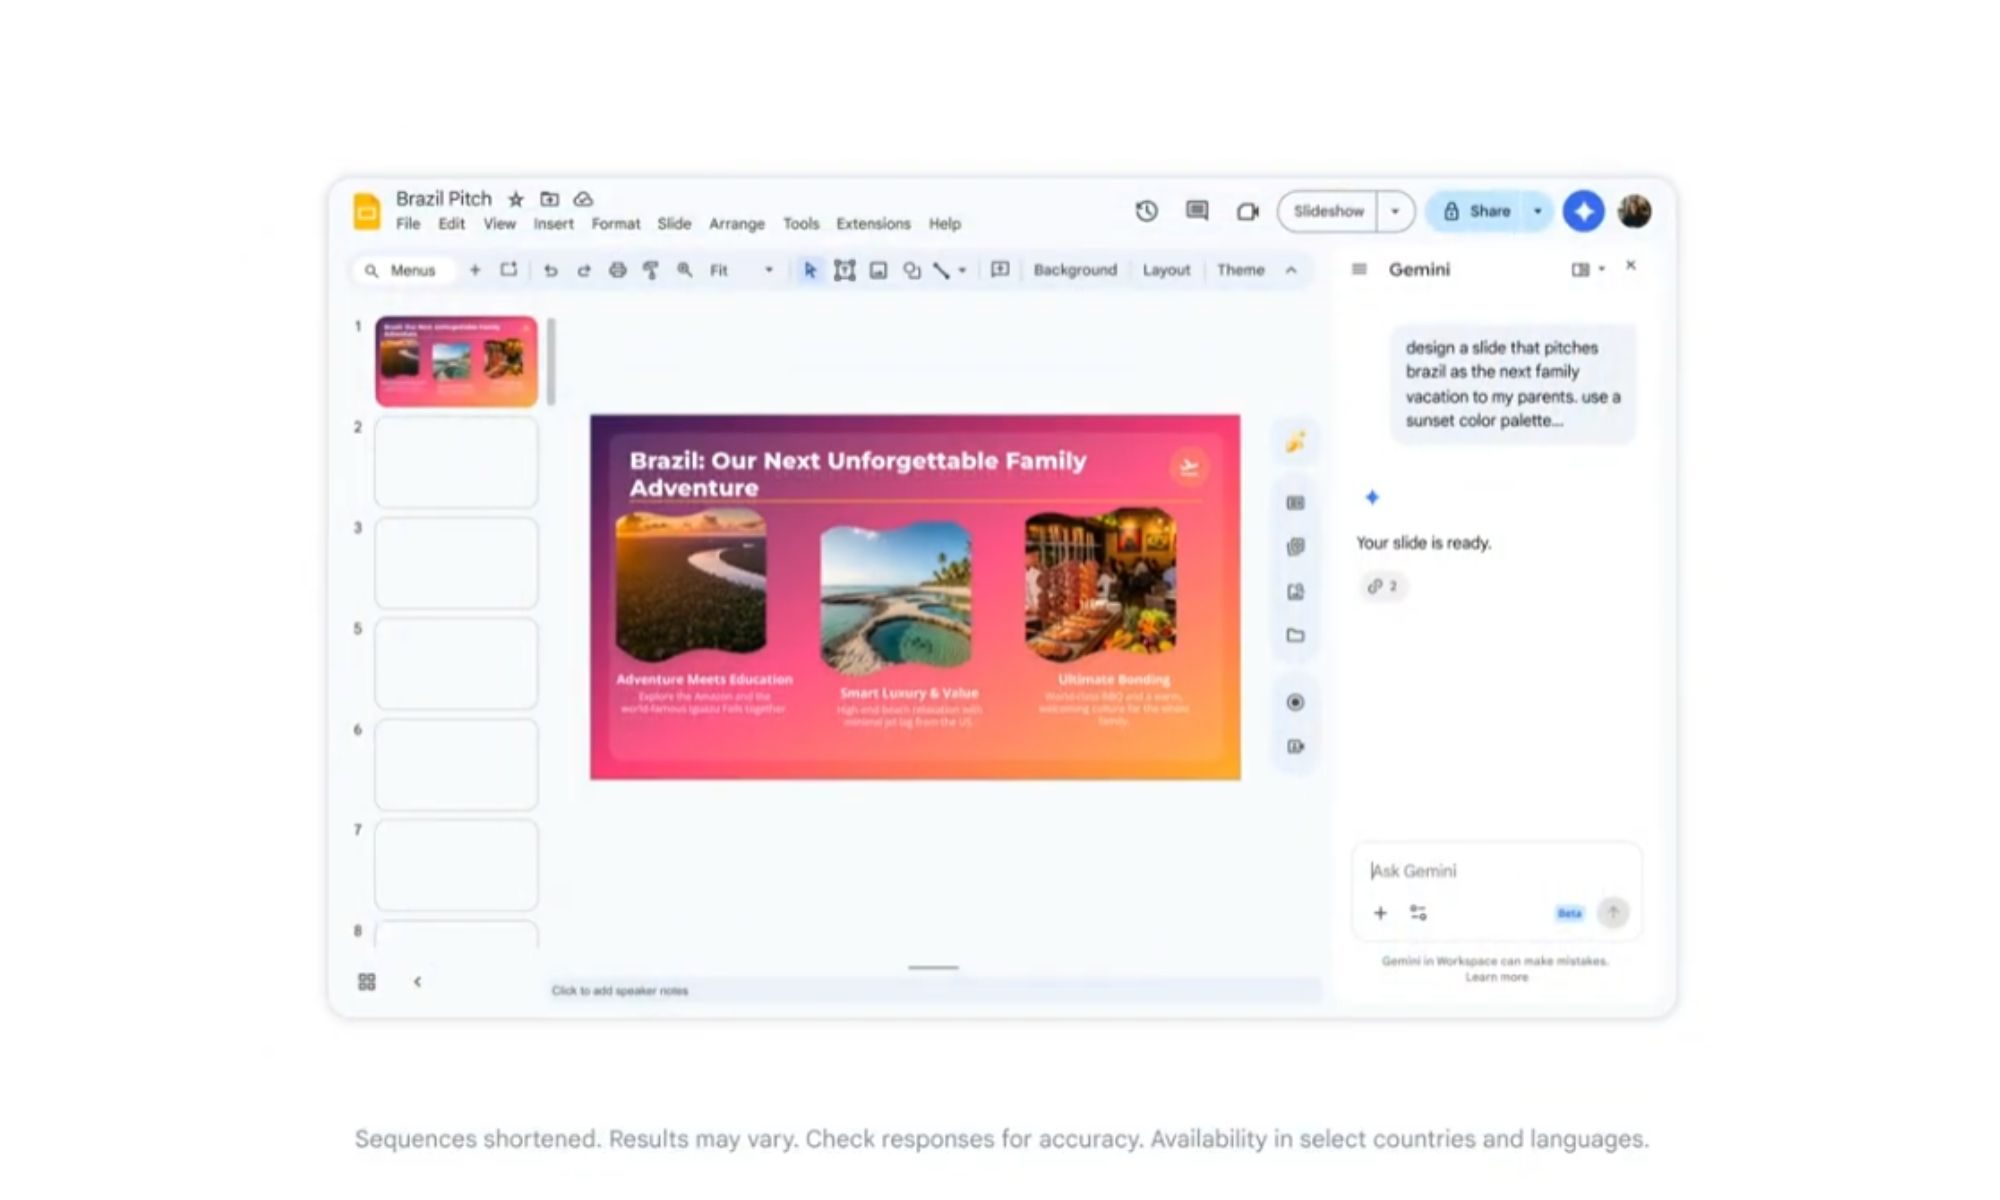Open version history clock icon
The height and width of the screenshot is (1200, 2000).
click(1146, 211)
